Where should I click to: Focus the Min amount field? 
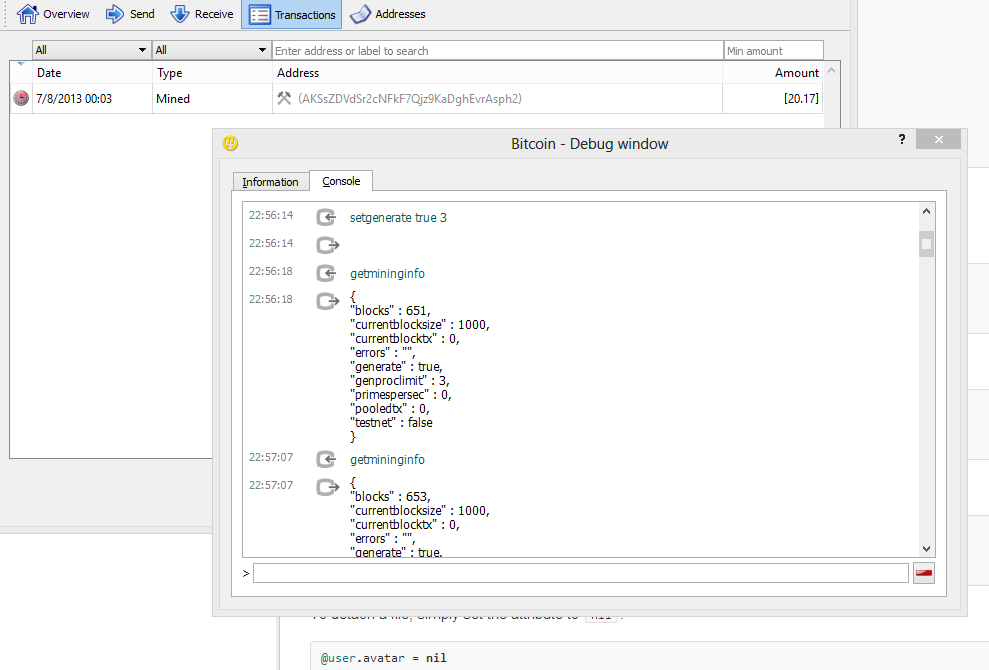pos(774,50)
